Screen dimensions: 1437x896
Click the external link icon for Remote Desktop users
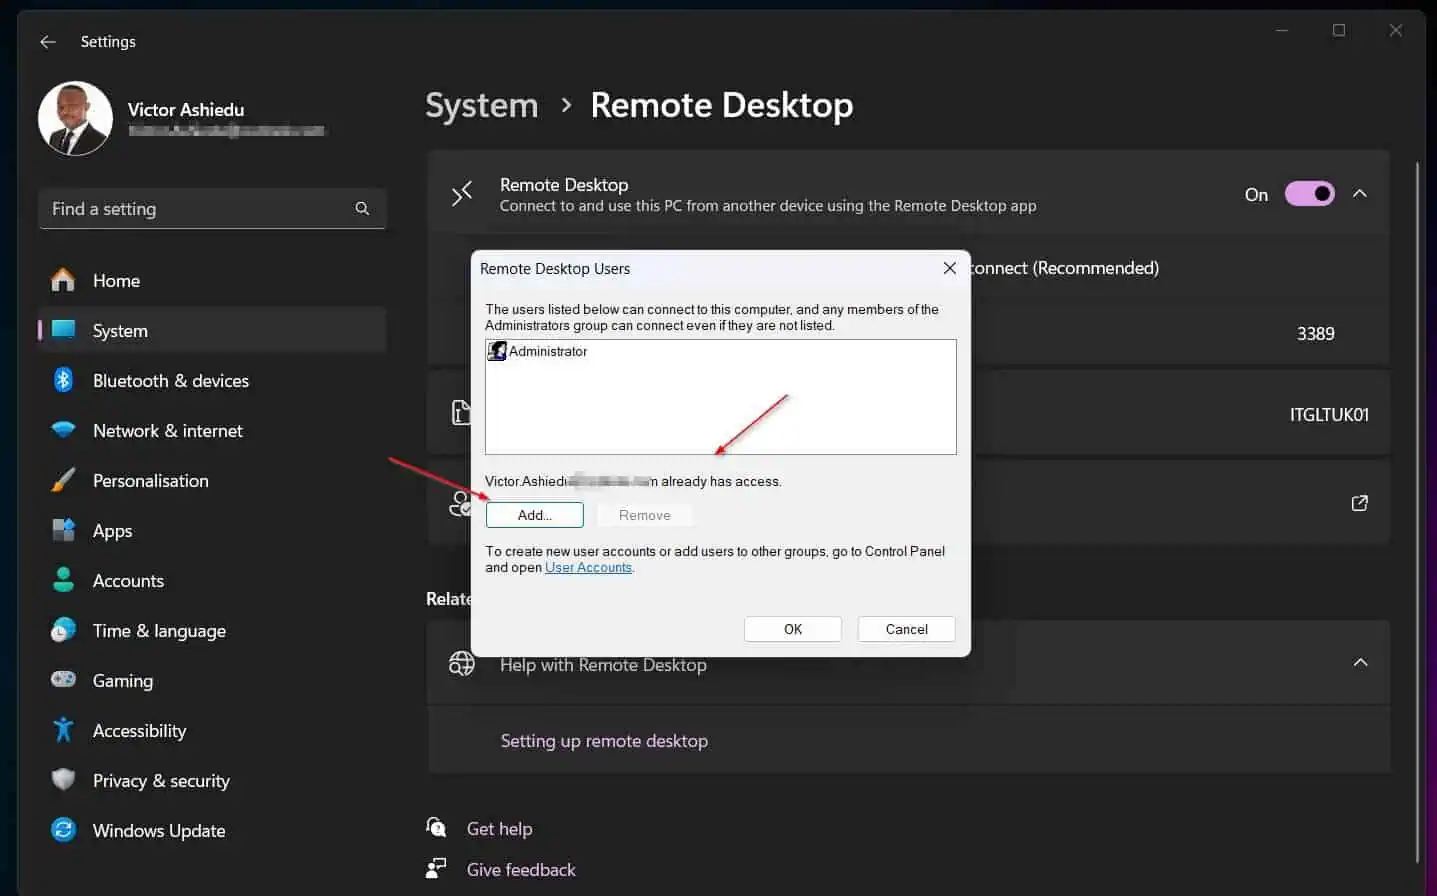(x=1360, y=503)
